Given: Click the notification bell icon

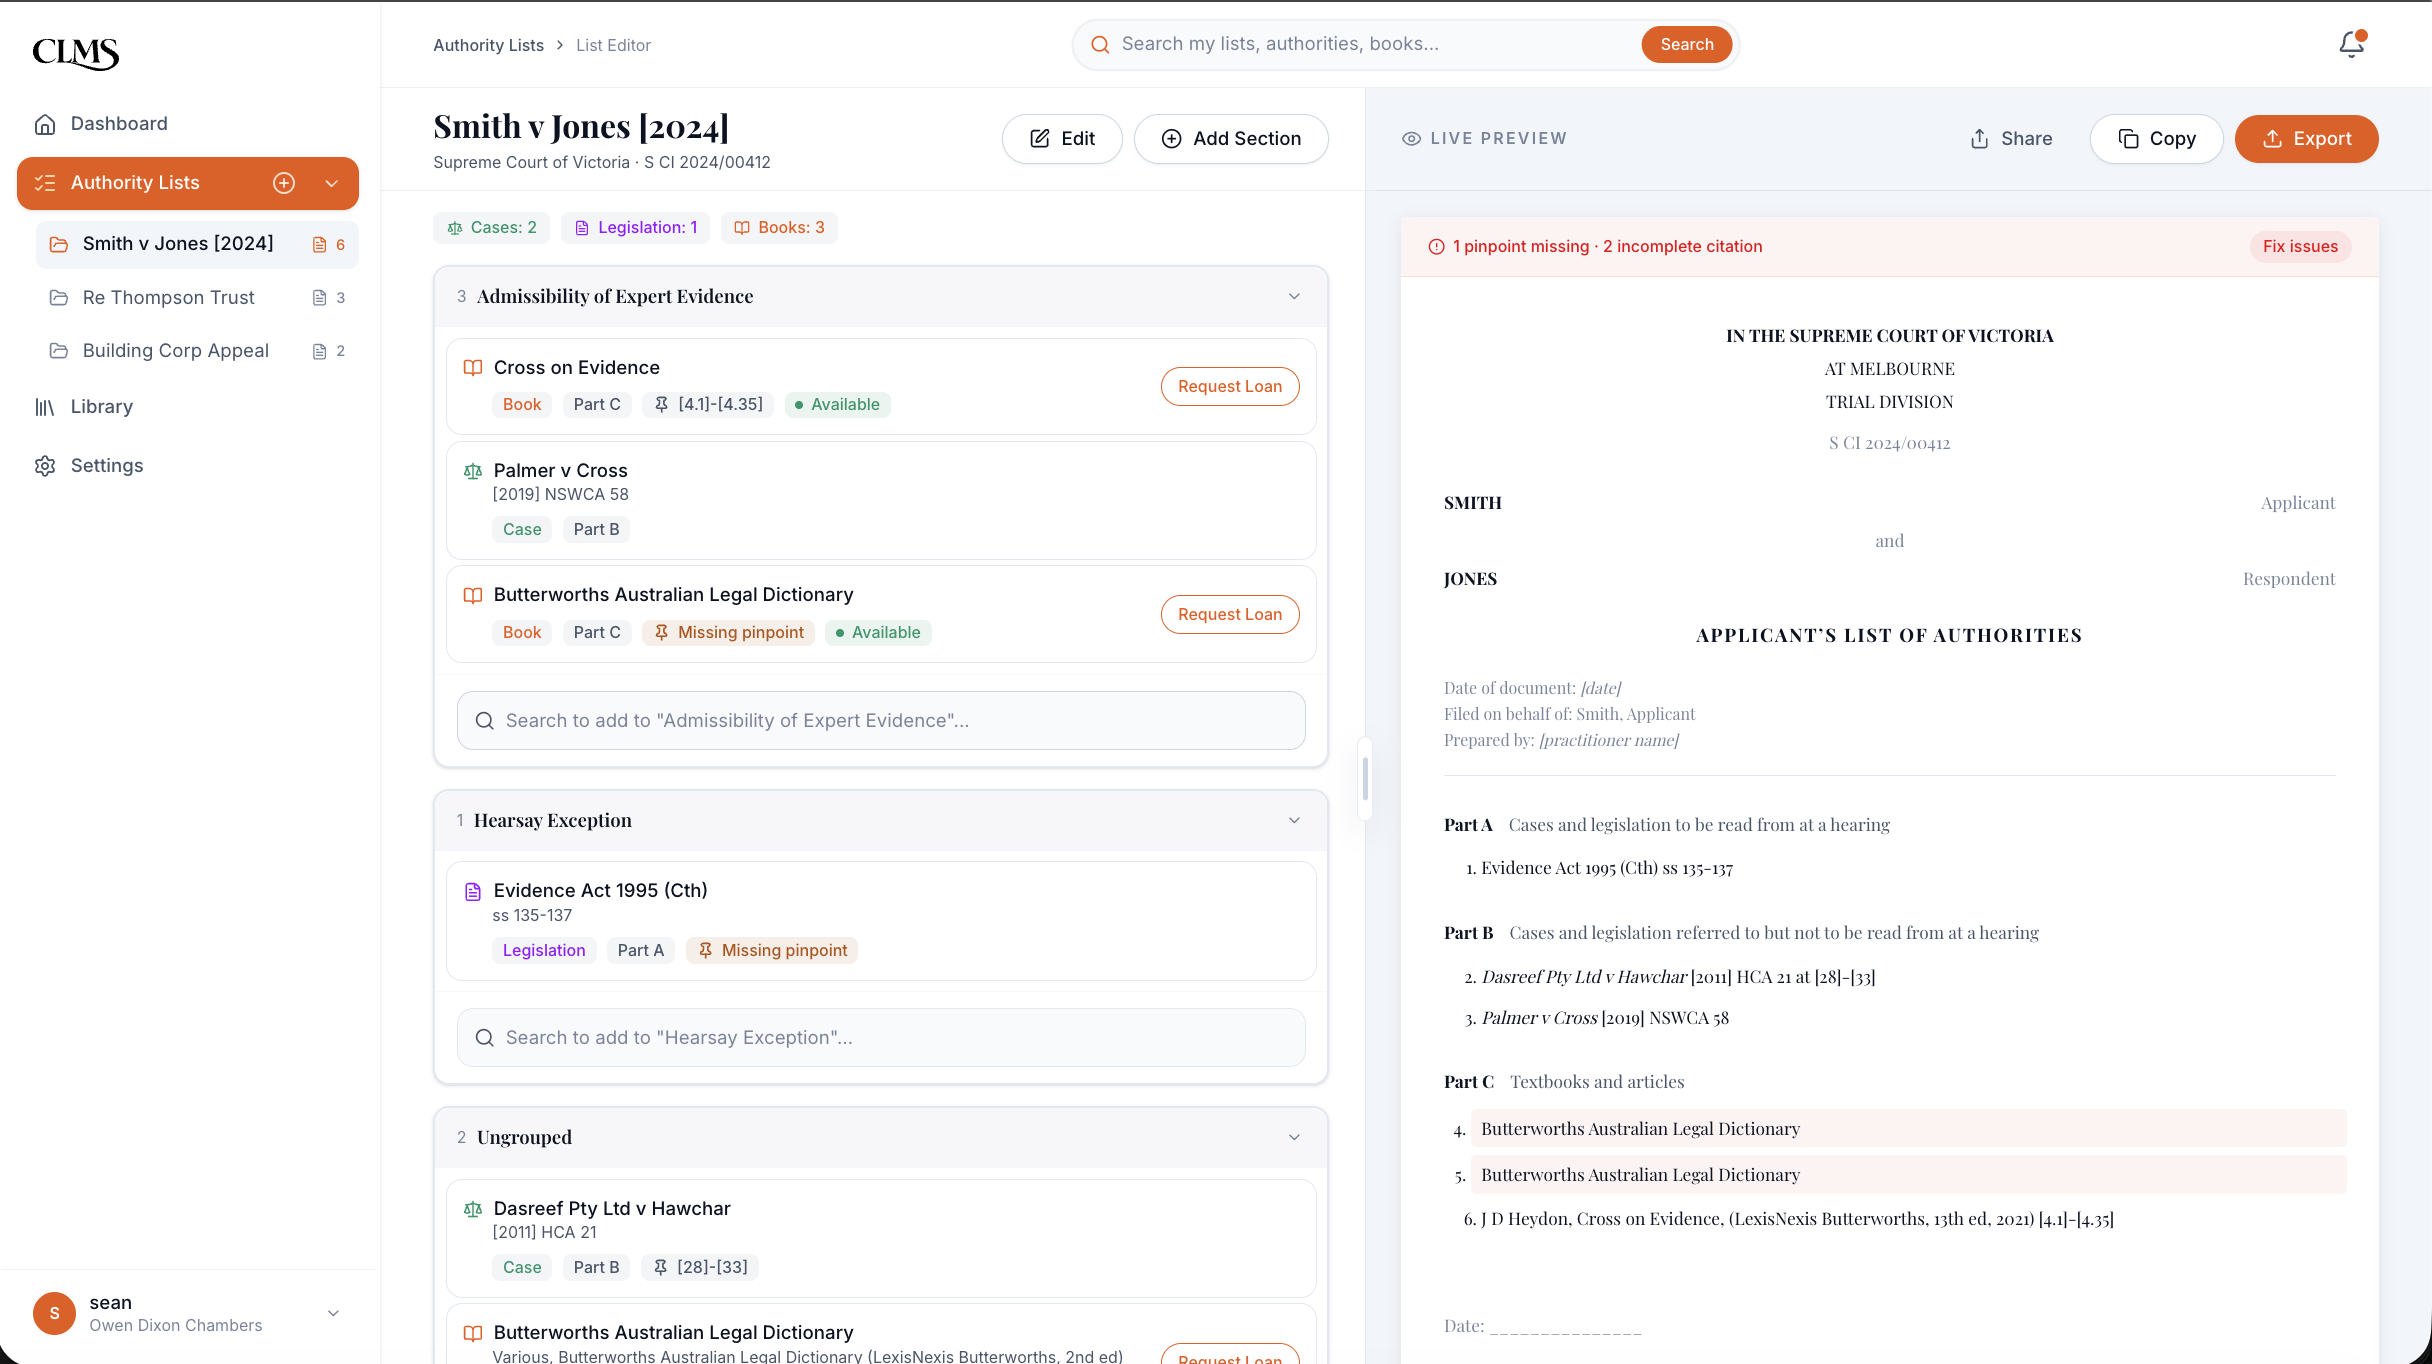Looking at the screenshot, I should tap(2351, 44).
